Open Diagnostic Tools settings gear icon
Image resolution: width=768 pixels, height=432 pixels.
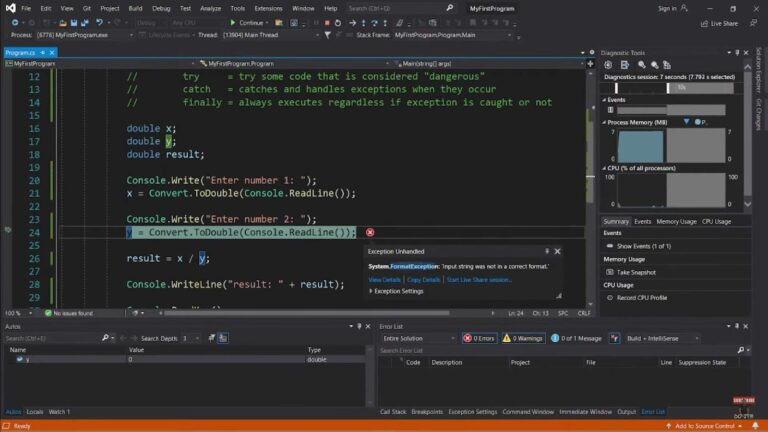pos(608,65)
